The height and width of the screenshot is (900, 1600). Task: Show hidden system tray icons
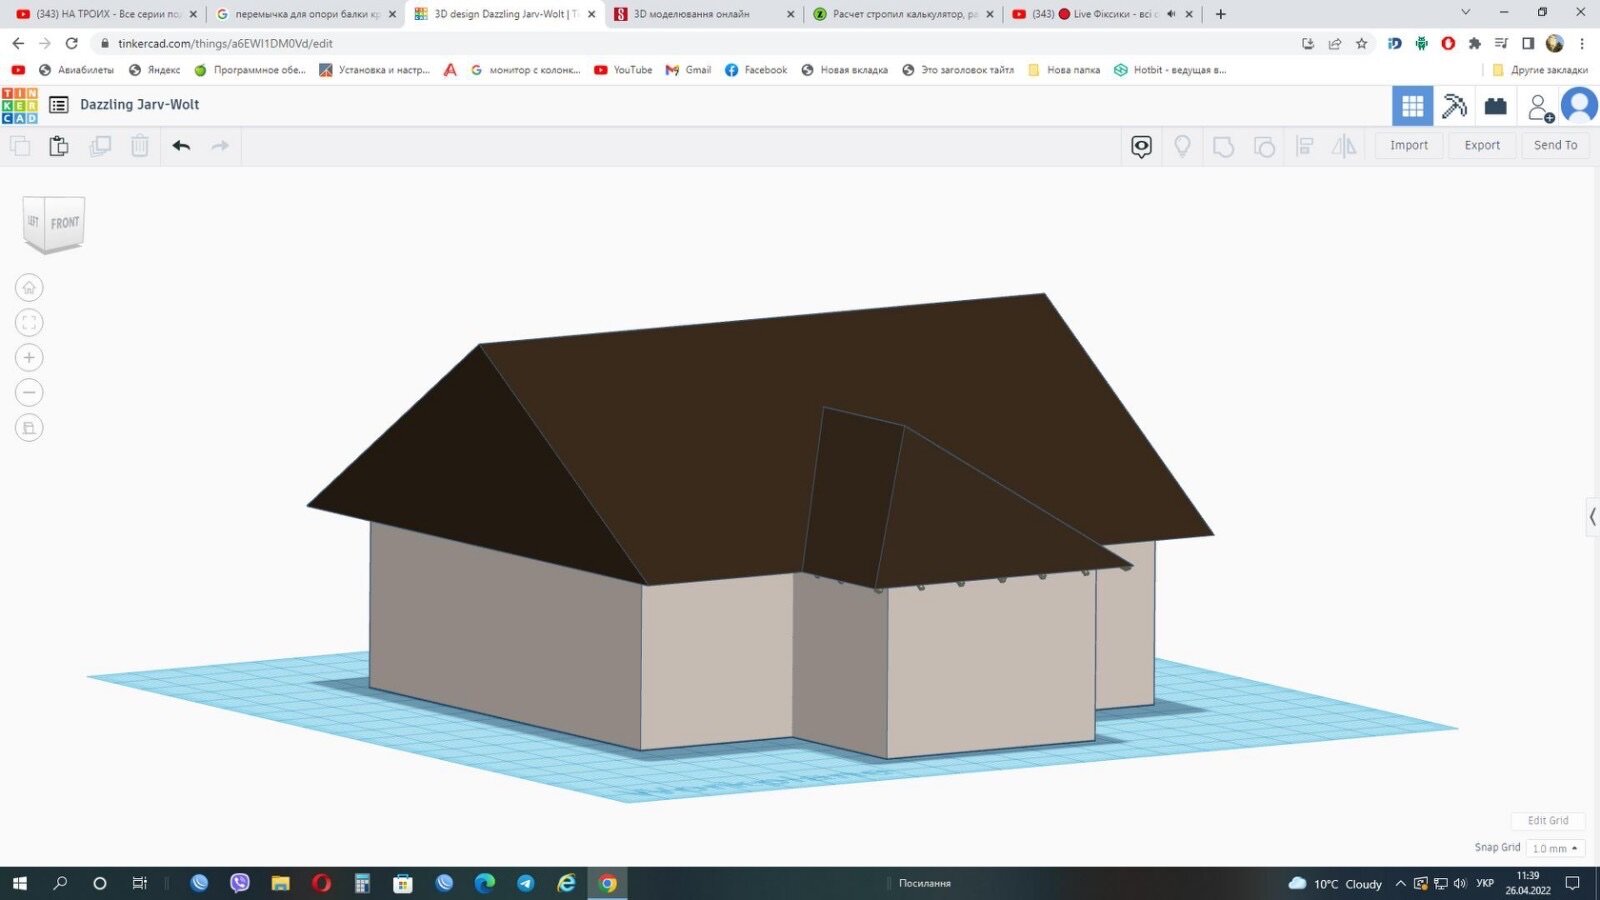(x=1400, y=883)
